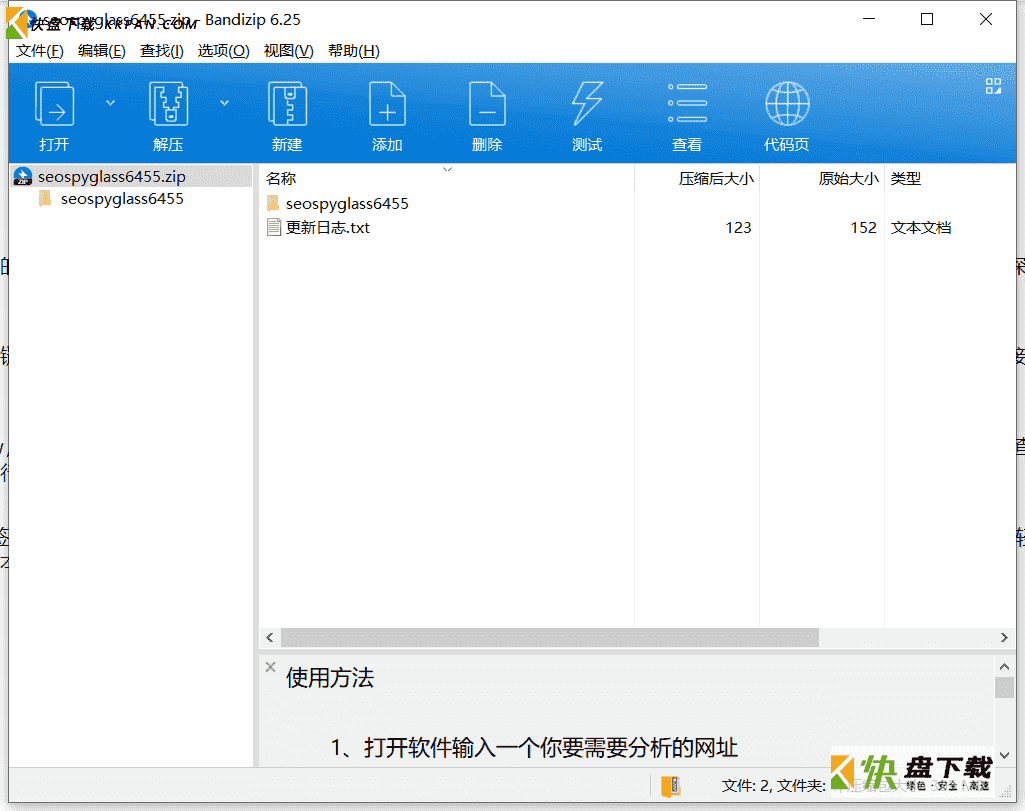Click the horizontal scrollbar right arrow
This screenshot has width=1025, height=811.
point(1004,637)
